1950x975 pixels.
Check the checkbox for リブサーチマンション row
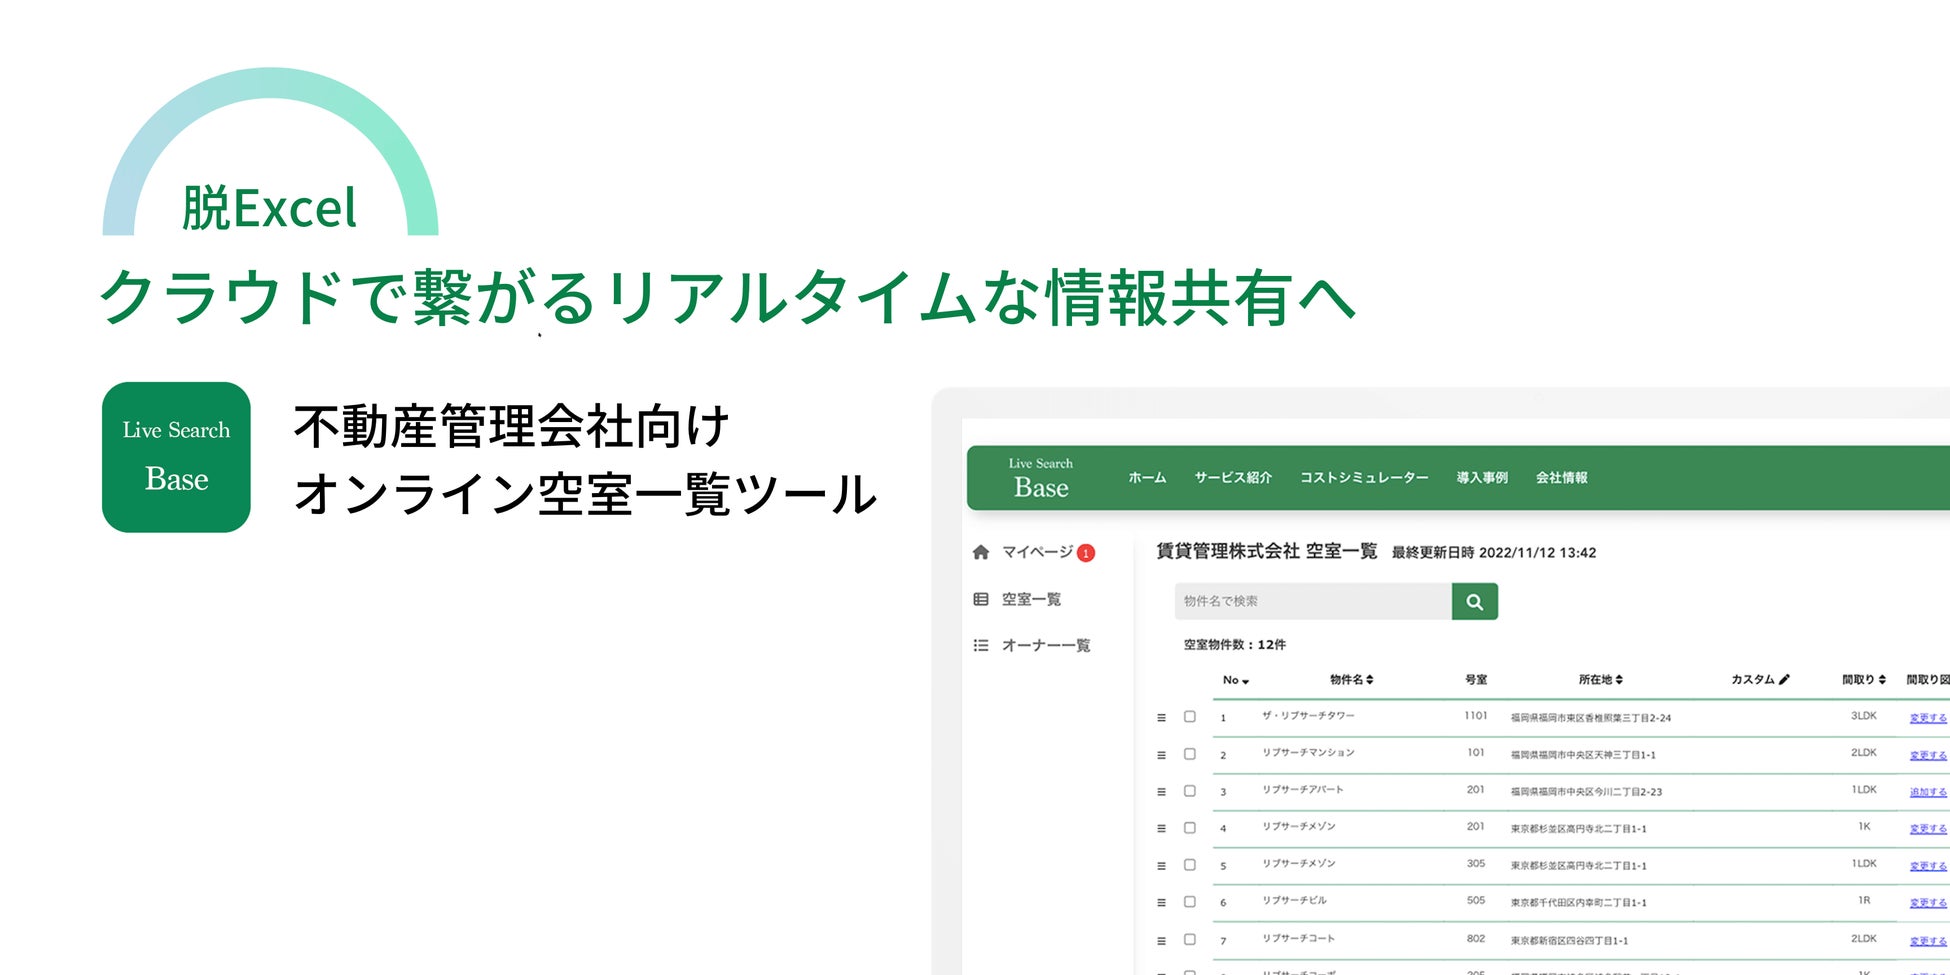coord(1190,754)
